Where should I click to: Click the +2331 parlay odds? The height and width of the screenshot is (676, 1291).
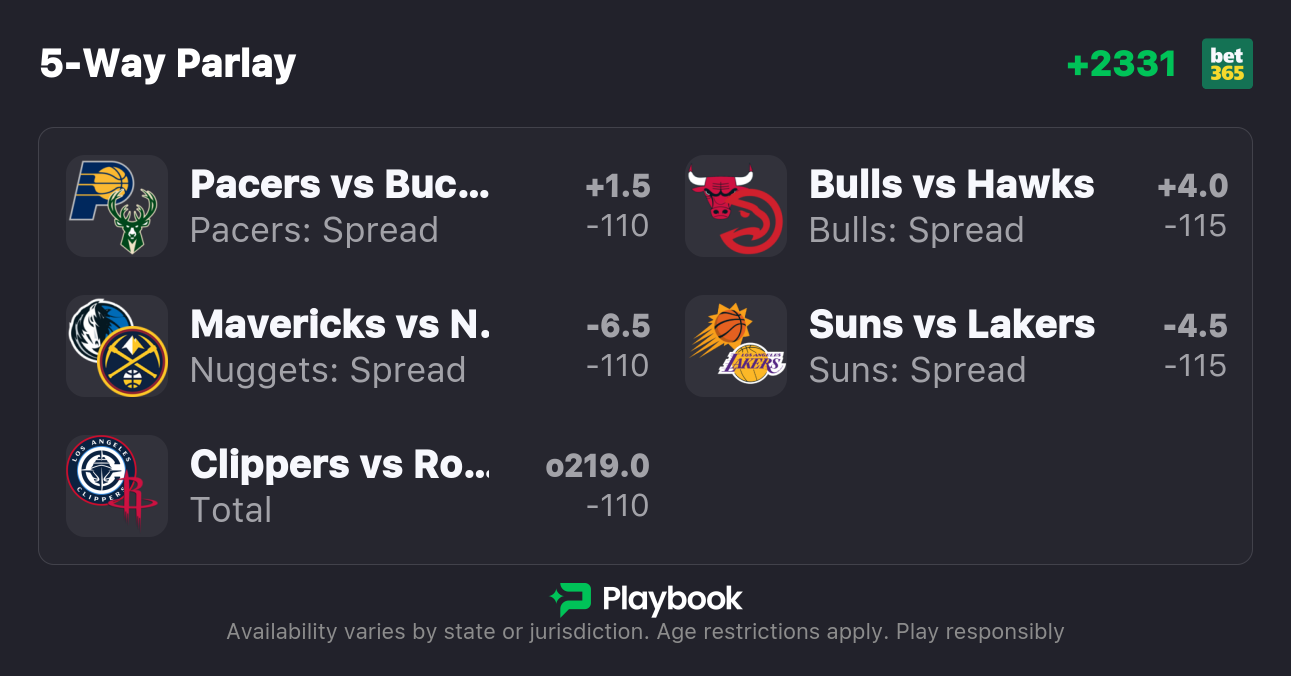click(x=1121, y=64)
